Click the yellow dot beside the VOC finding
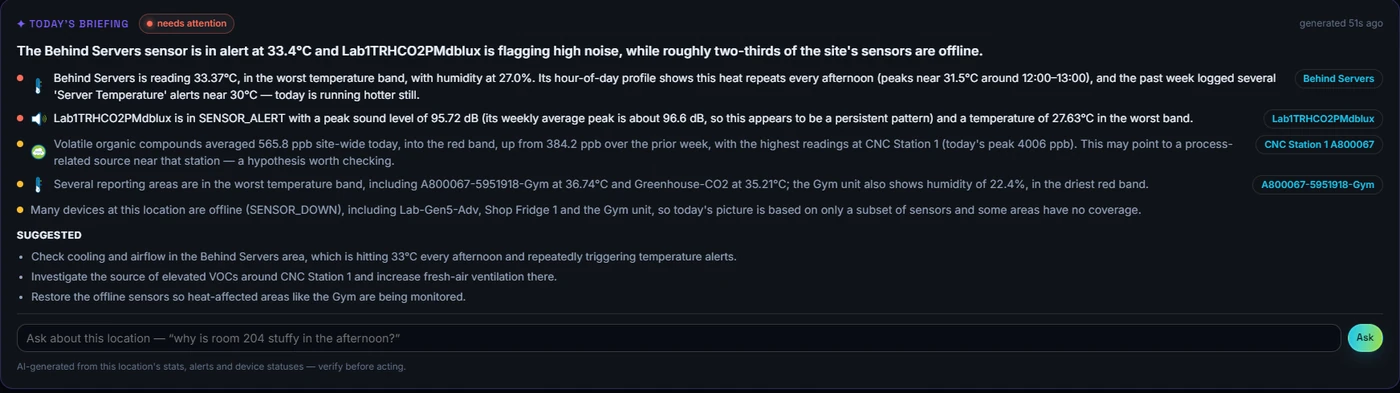This screenshot has height=393, width=1400. click(20, 143)
